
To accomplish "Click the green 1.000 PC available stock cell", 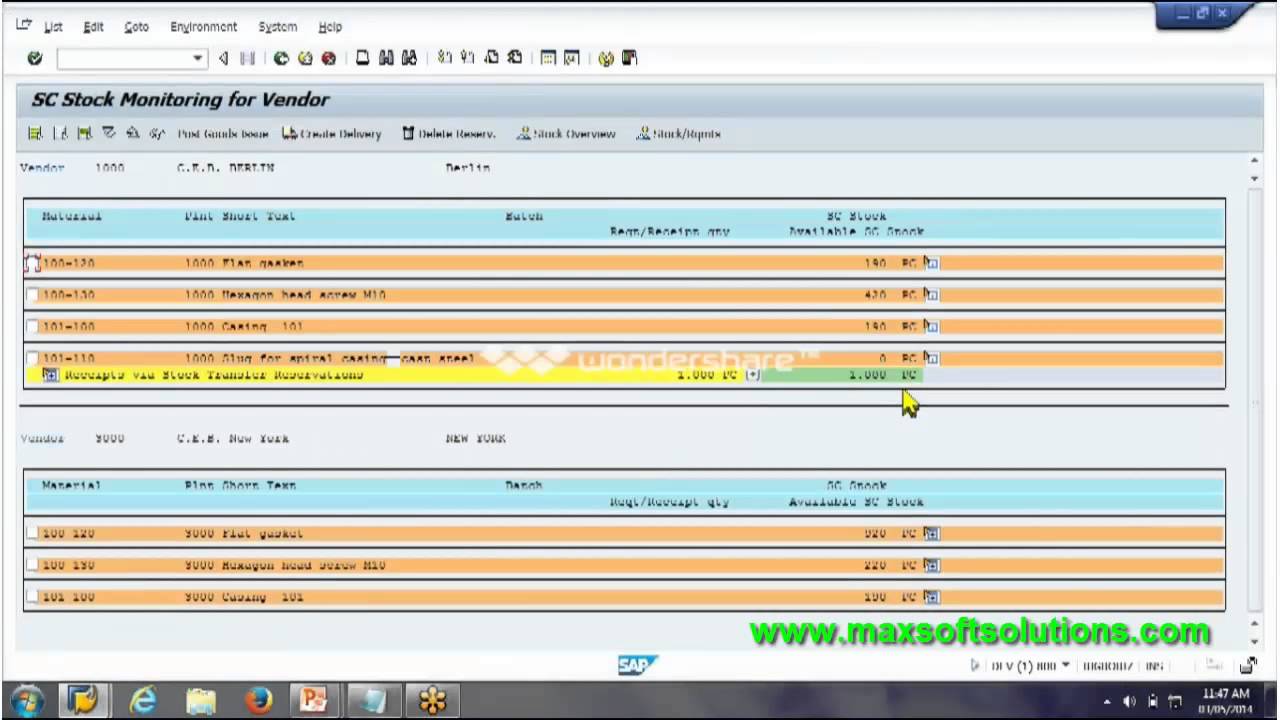I will (x=845, y=375).
